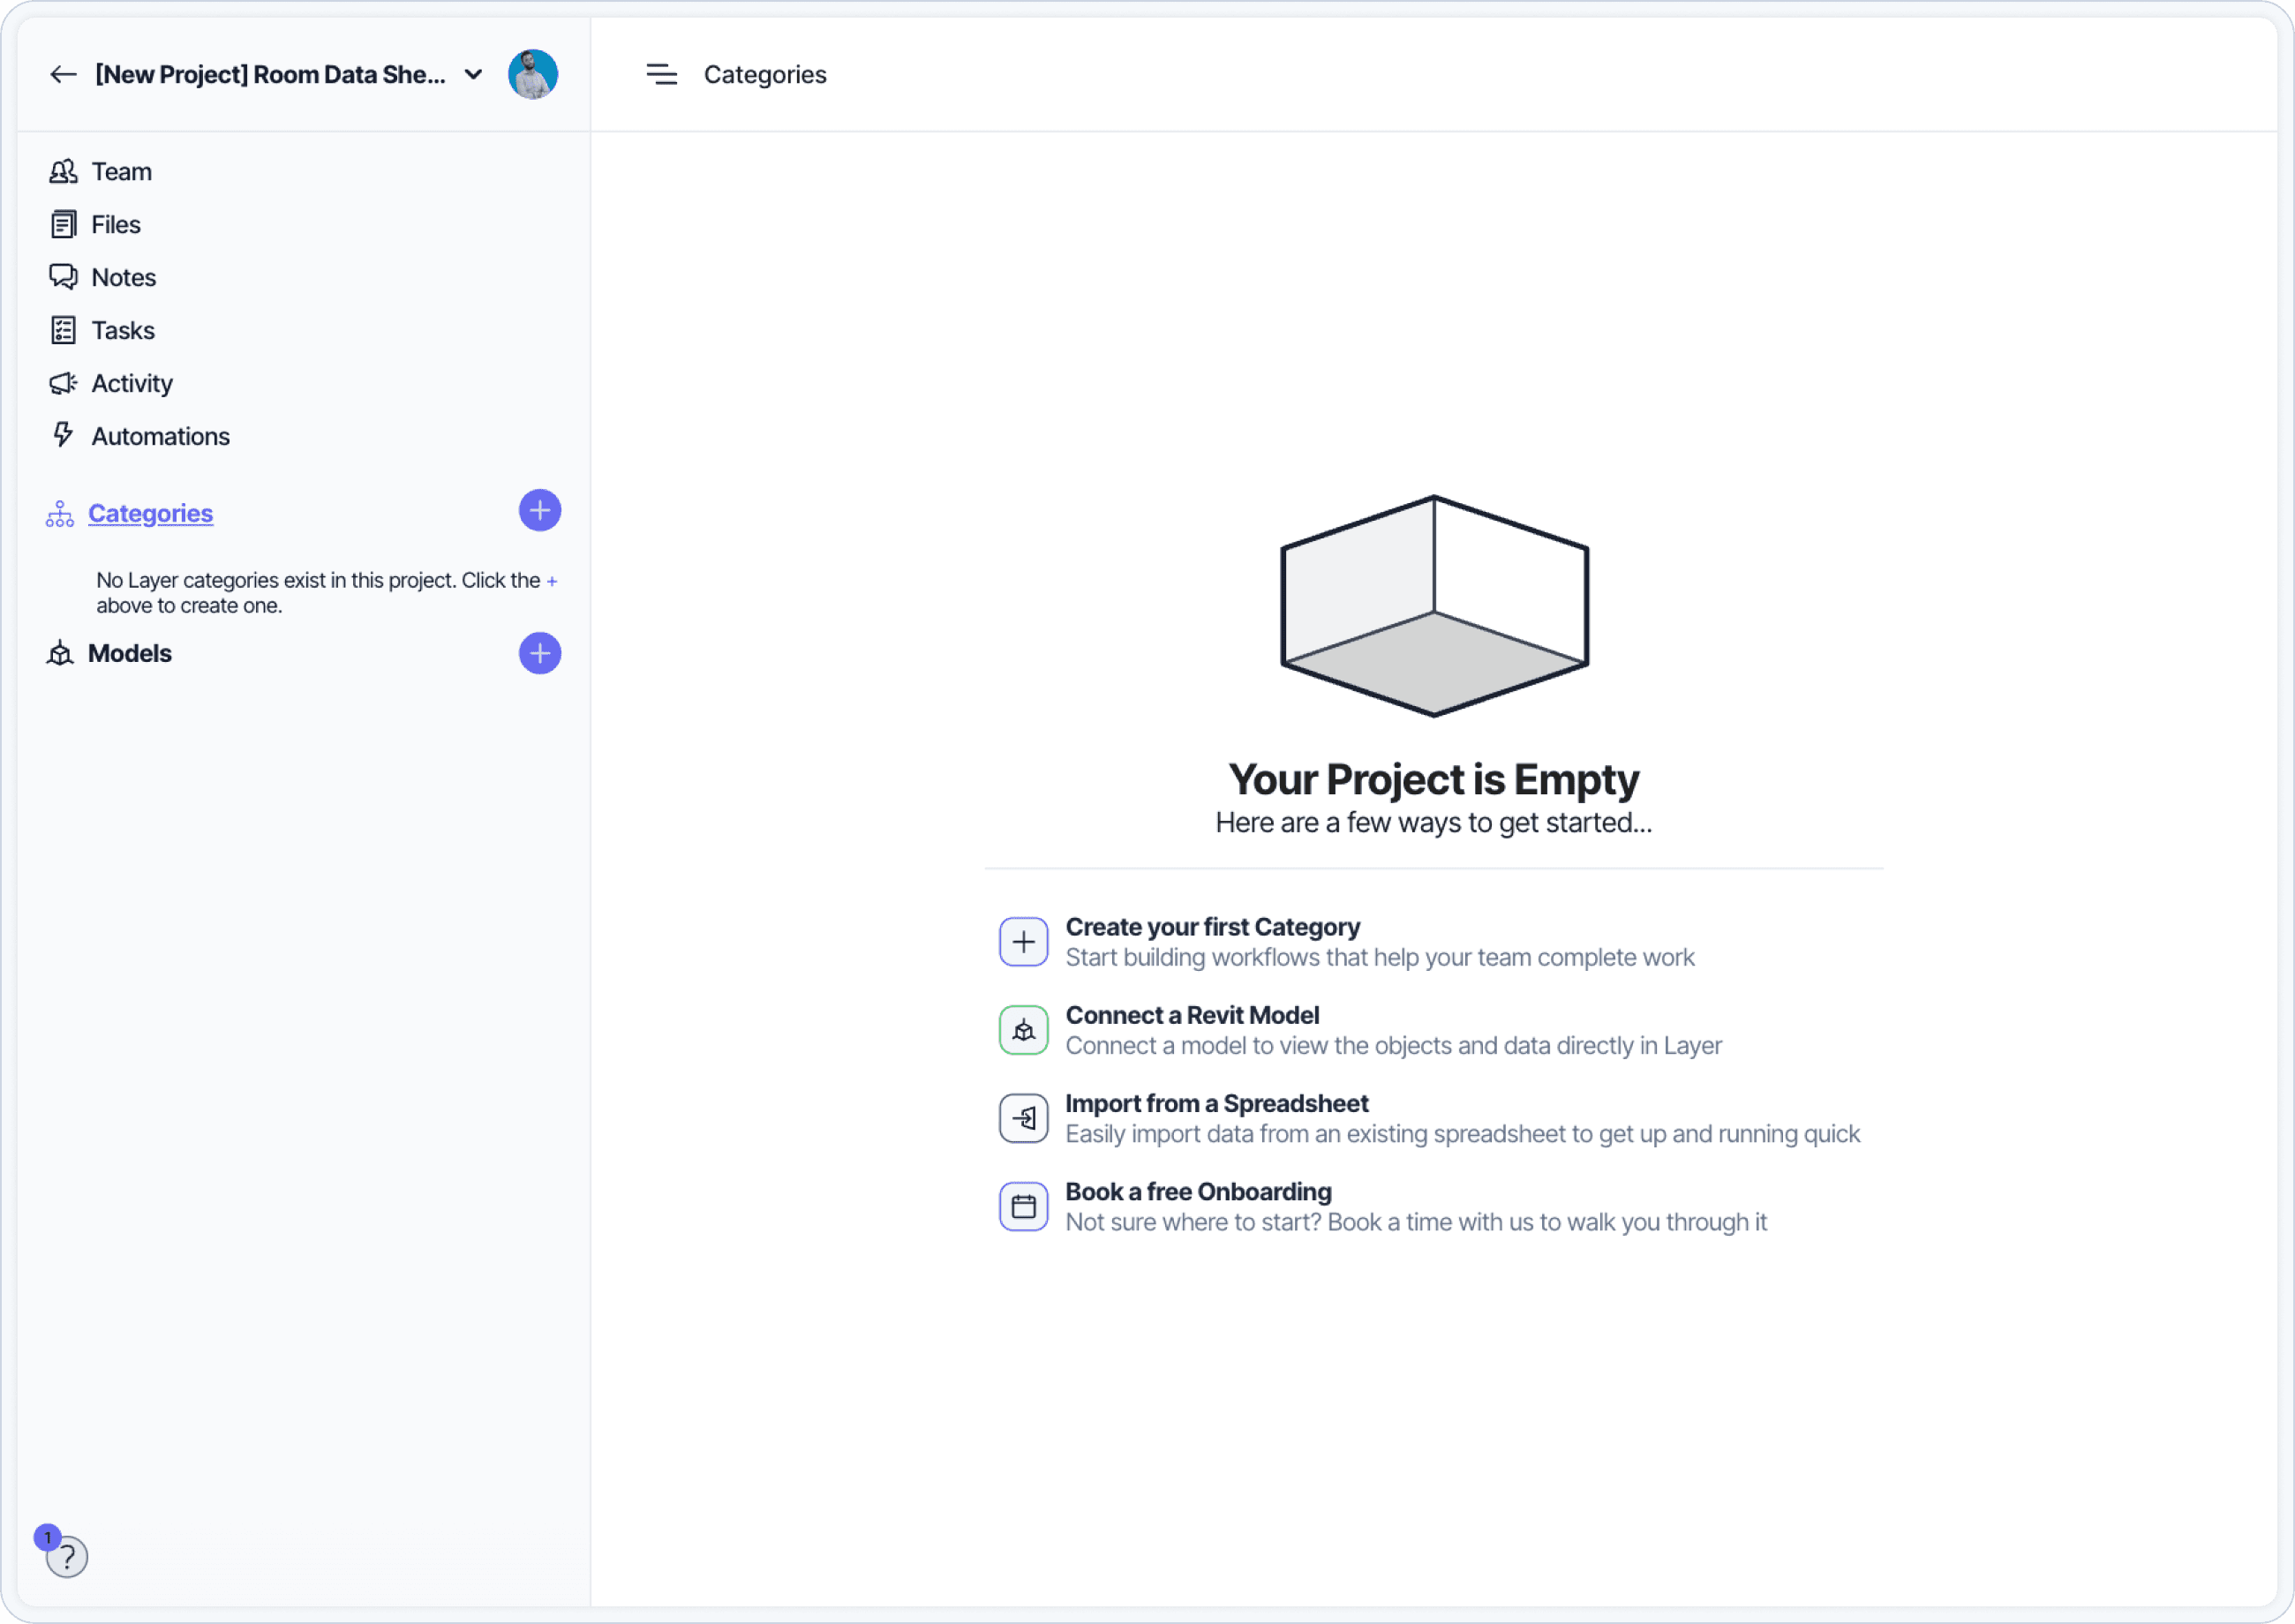Click the Notes speech bubble icon
Image resolution: width=2295 pixels, height=1624 pixels.
tap(63, 277)
